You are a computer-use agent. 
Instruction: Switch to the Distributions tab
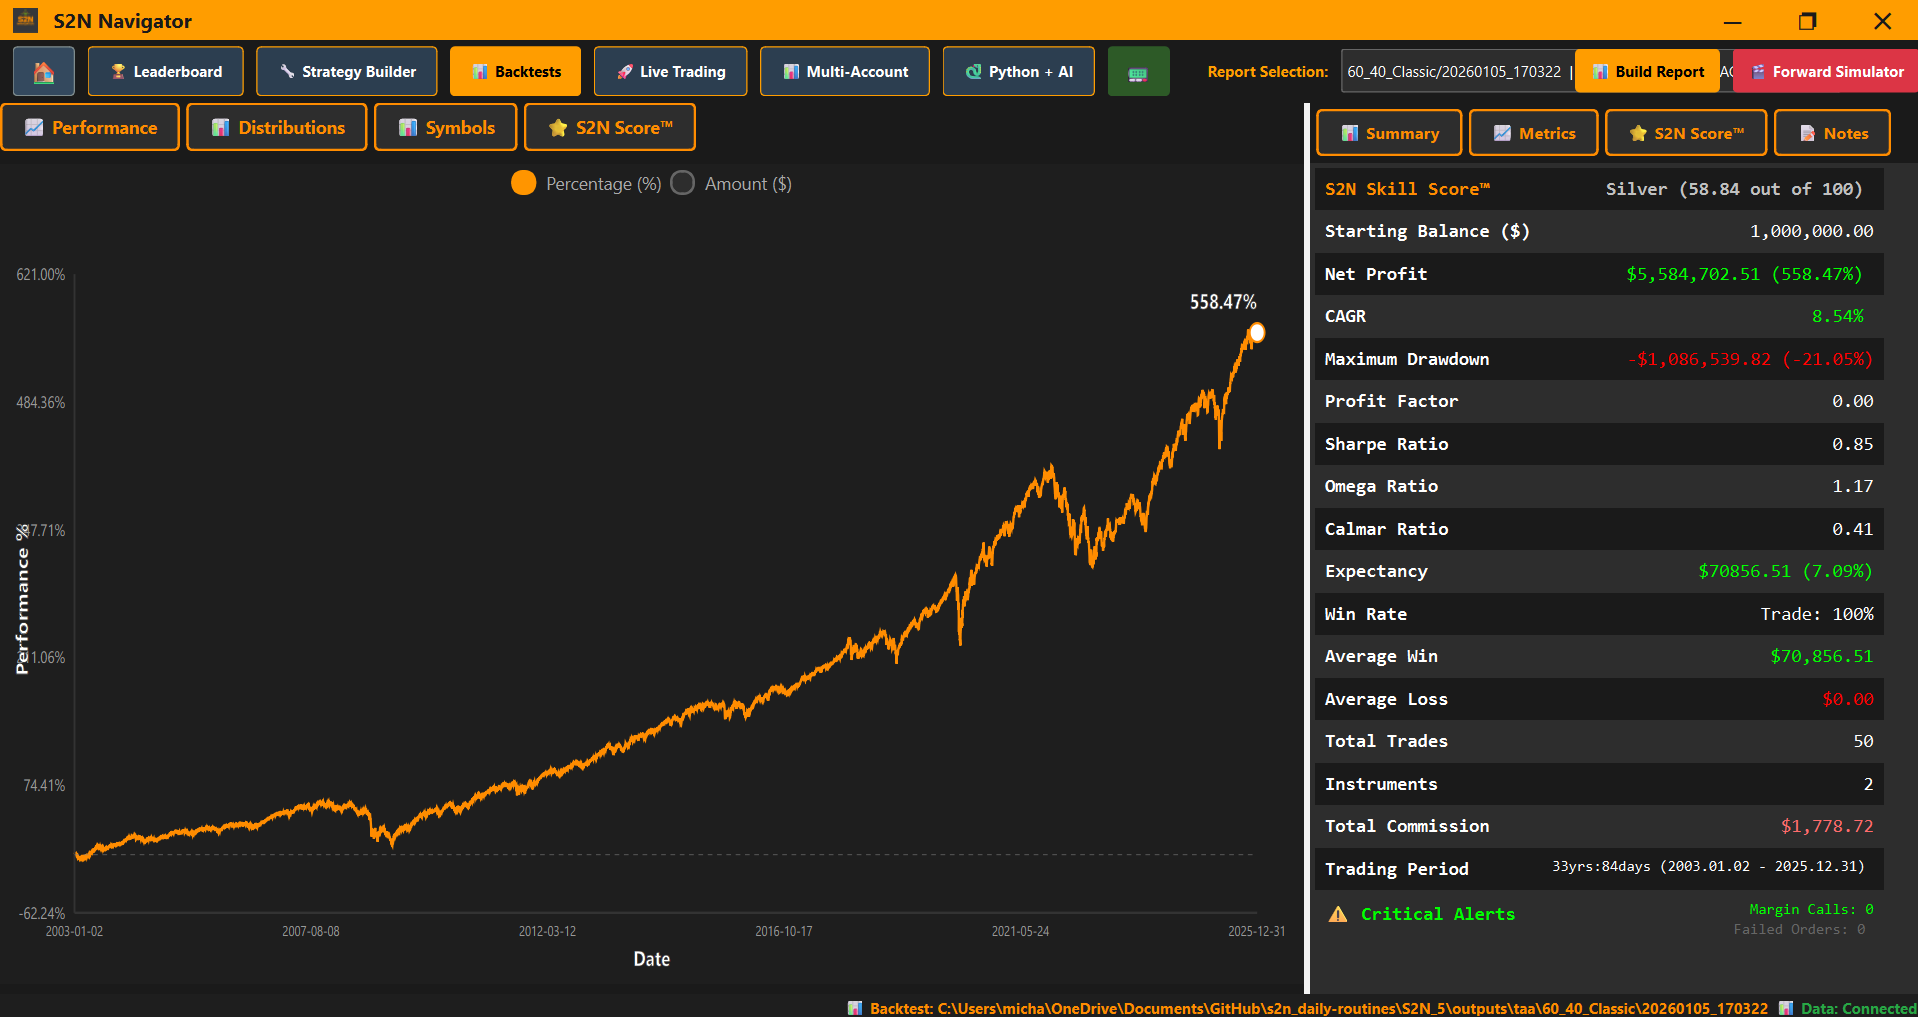click(x=277, y=128)
